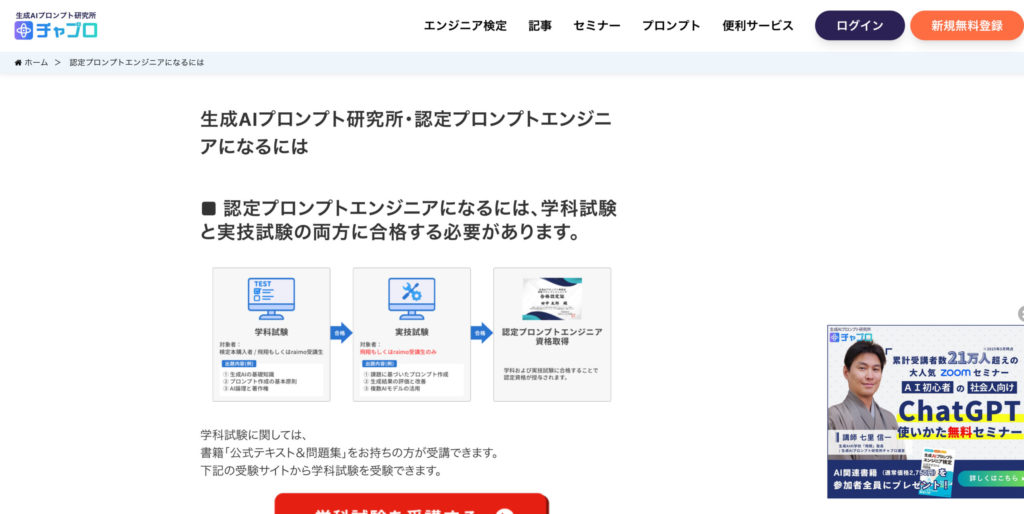Click the 学科試験 card label

pyautogui.click(x=271, y=332)
